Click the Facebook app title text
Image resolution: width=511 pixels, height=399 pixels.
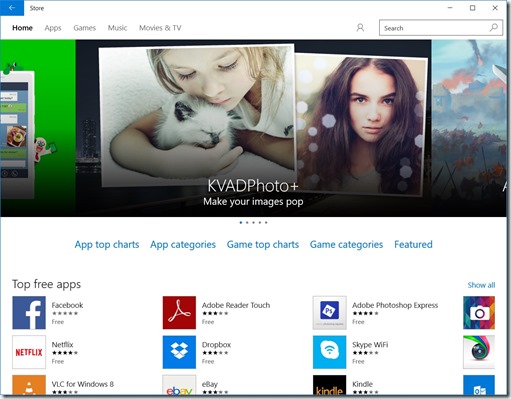pyautogui.click(x=67, y=305)
